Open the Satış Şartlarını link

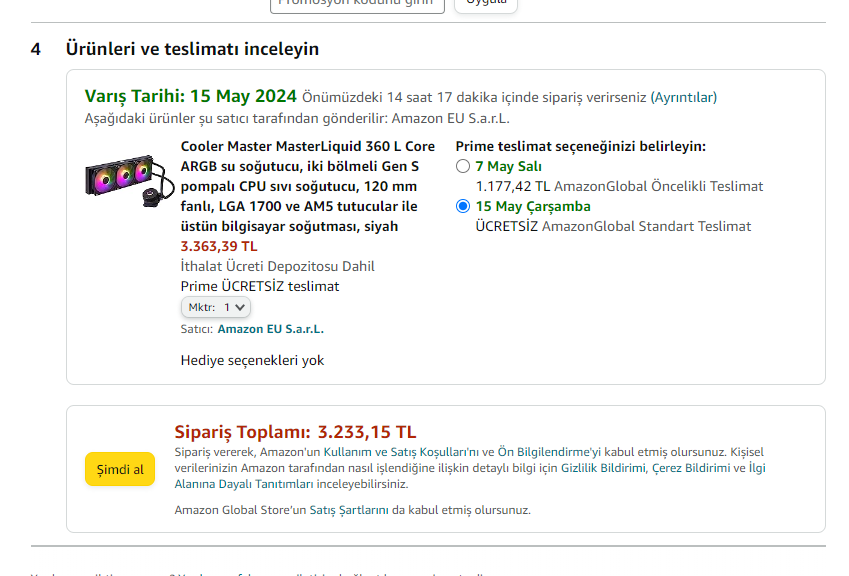[x=349, y=510]
